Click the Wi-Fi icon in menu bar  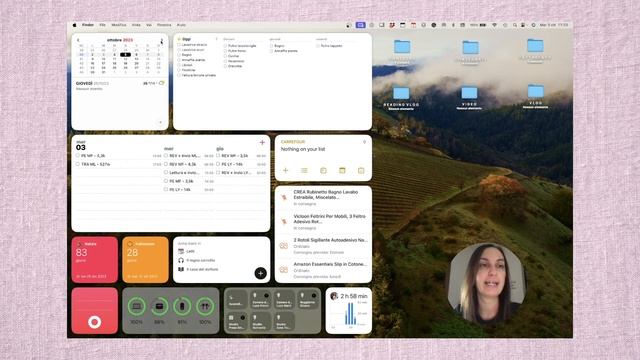pos(494,25)
